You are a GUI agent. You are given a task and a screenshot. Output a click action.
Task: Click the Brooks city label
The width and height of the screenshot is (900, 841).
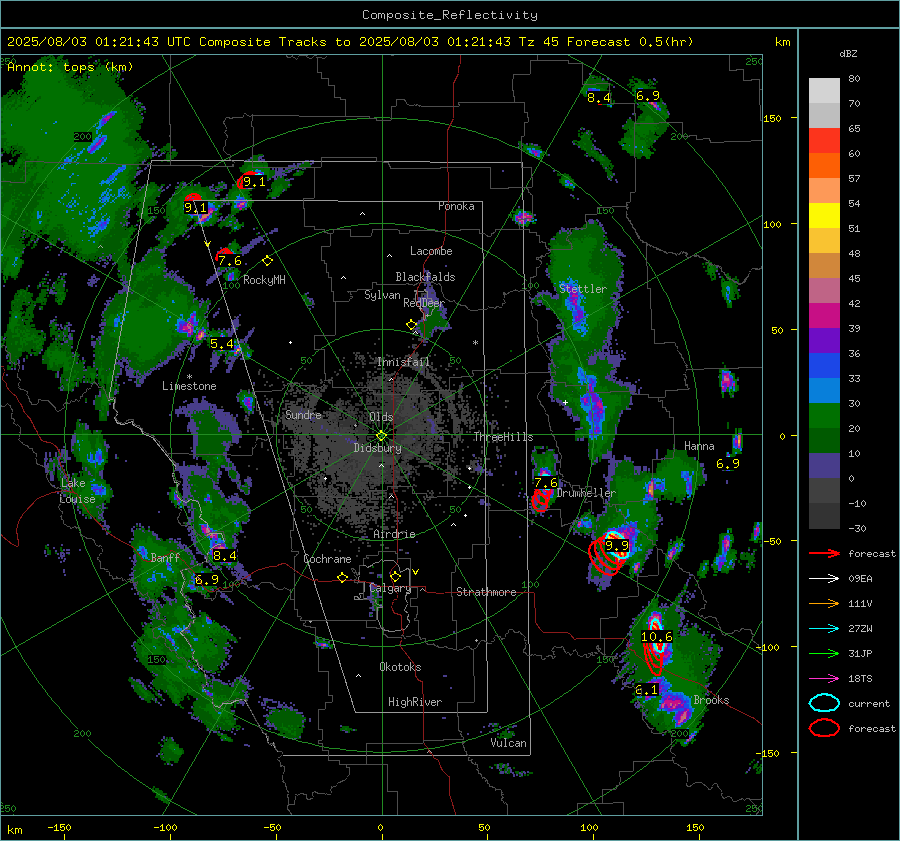coord(711,700)
